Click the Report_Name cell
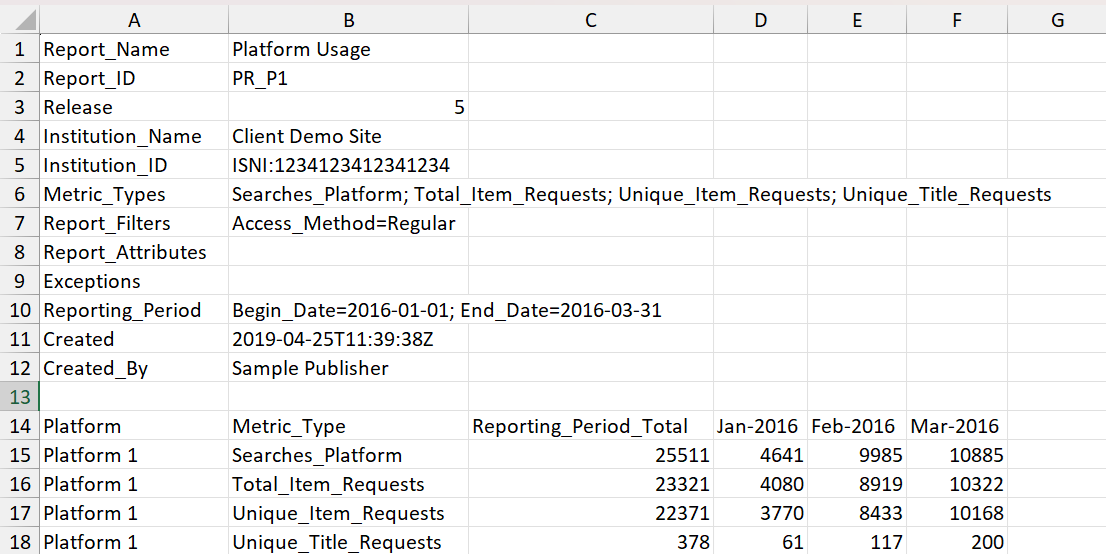The image size is (1106, 554). coord(134,49)
